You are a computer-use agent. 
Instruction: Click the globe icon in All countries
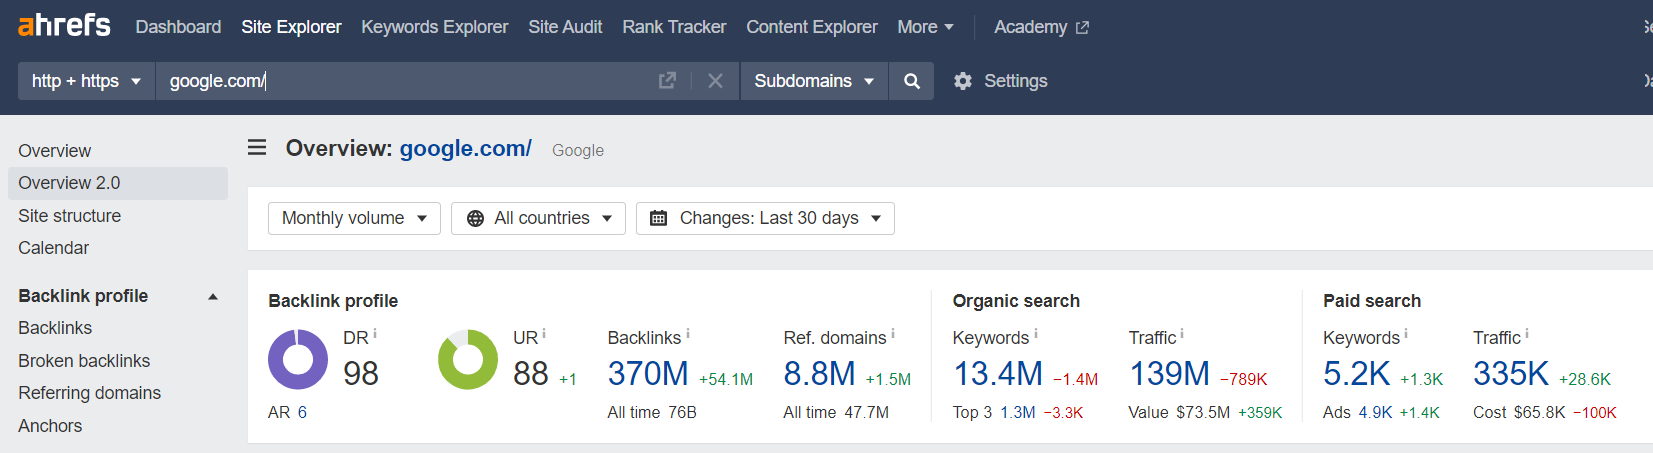(x=475, y=218)
